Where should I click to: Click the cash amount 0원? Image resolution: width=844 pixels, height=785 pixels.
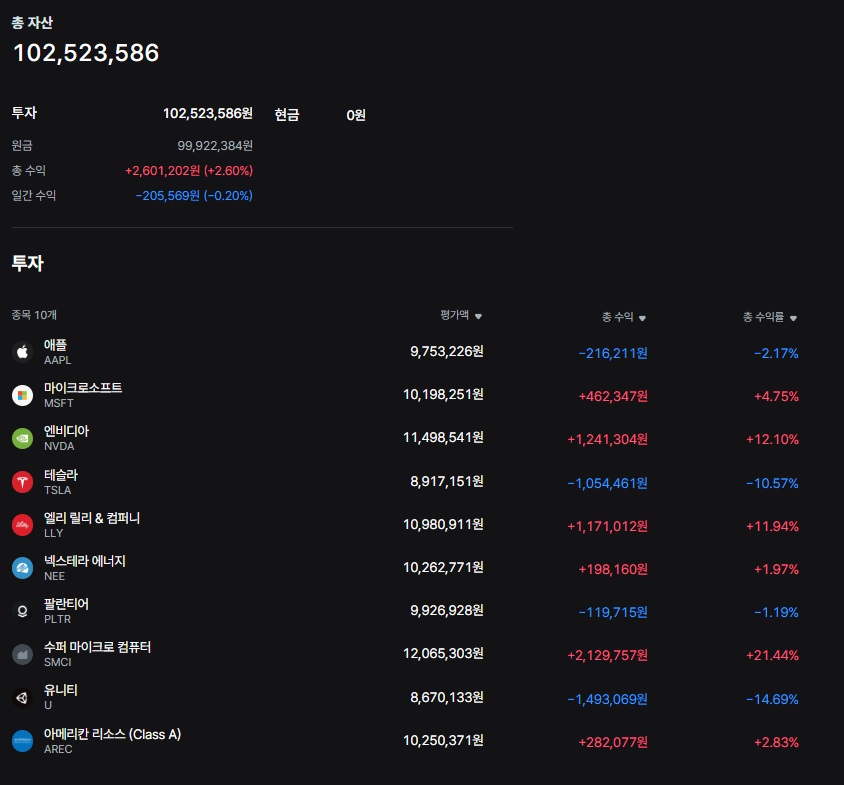tap(356, 115)
